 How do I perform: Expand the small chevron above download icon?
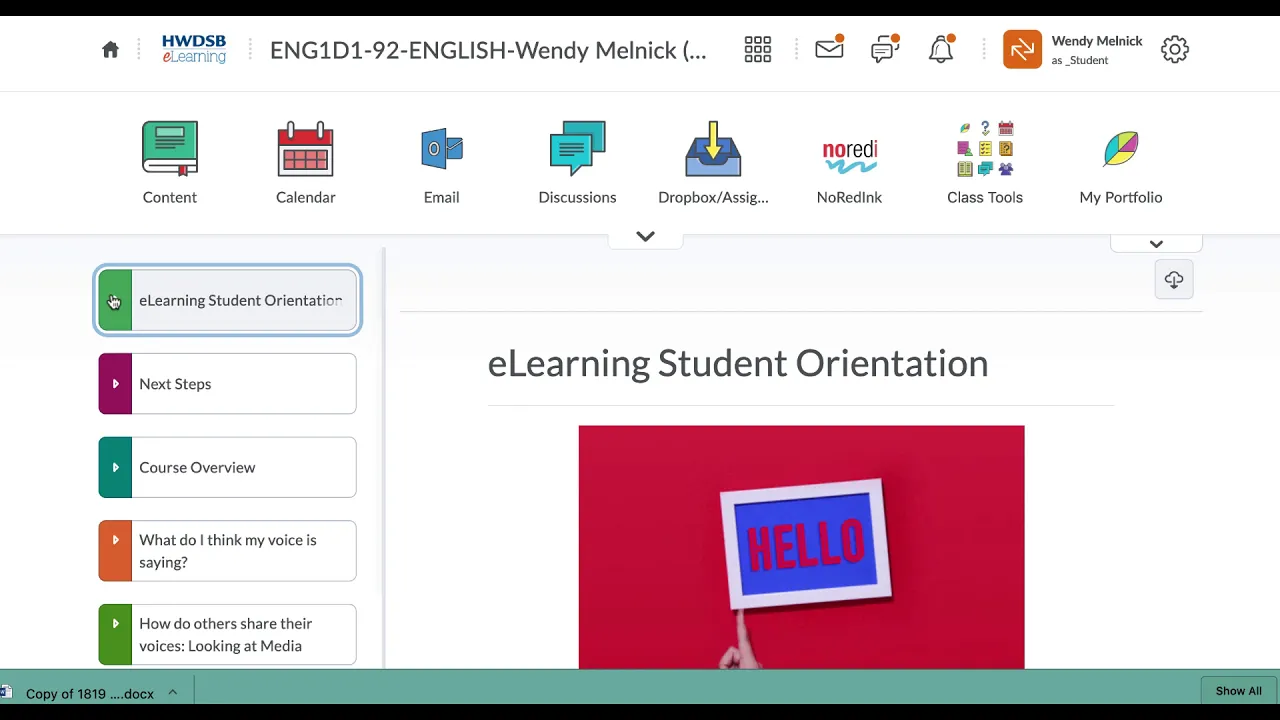[1156, 244]
